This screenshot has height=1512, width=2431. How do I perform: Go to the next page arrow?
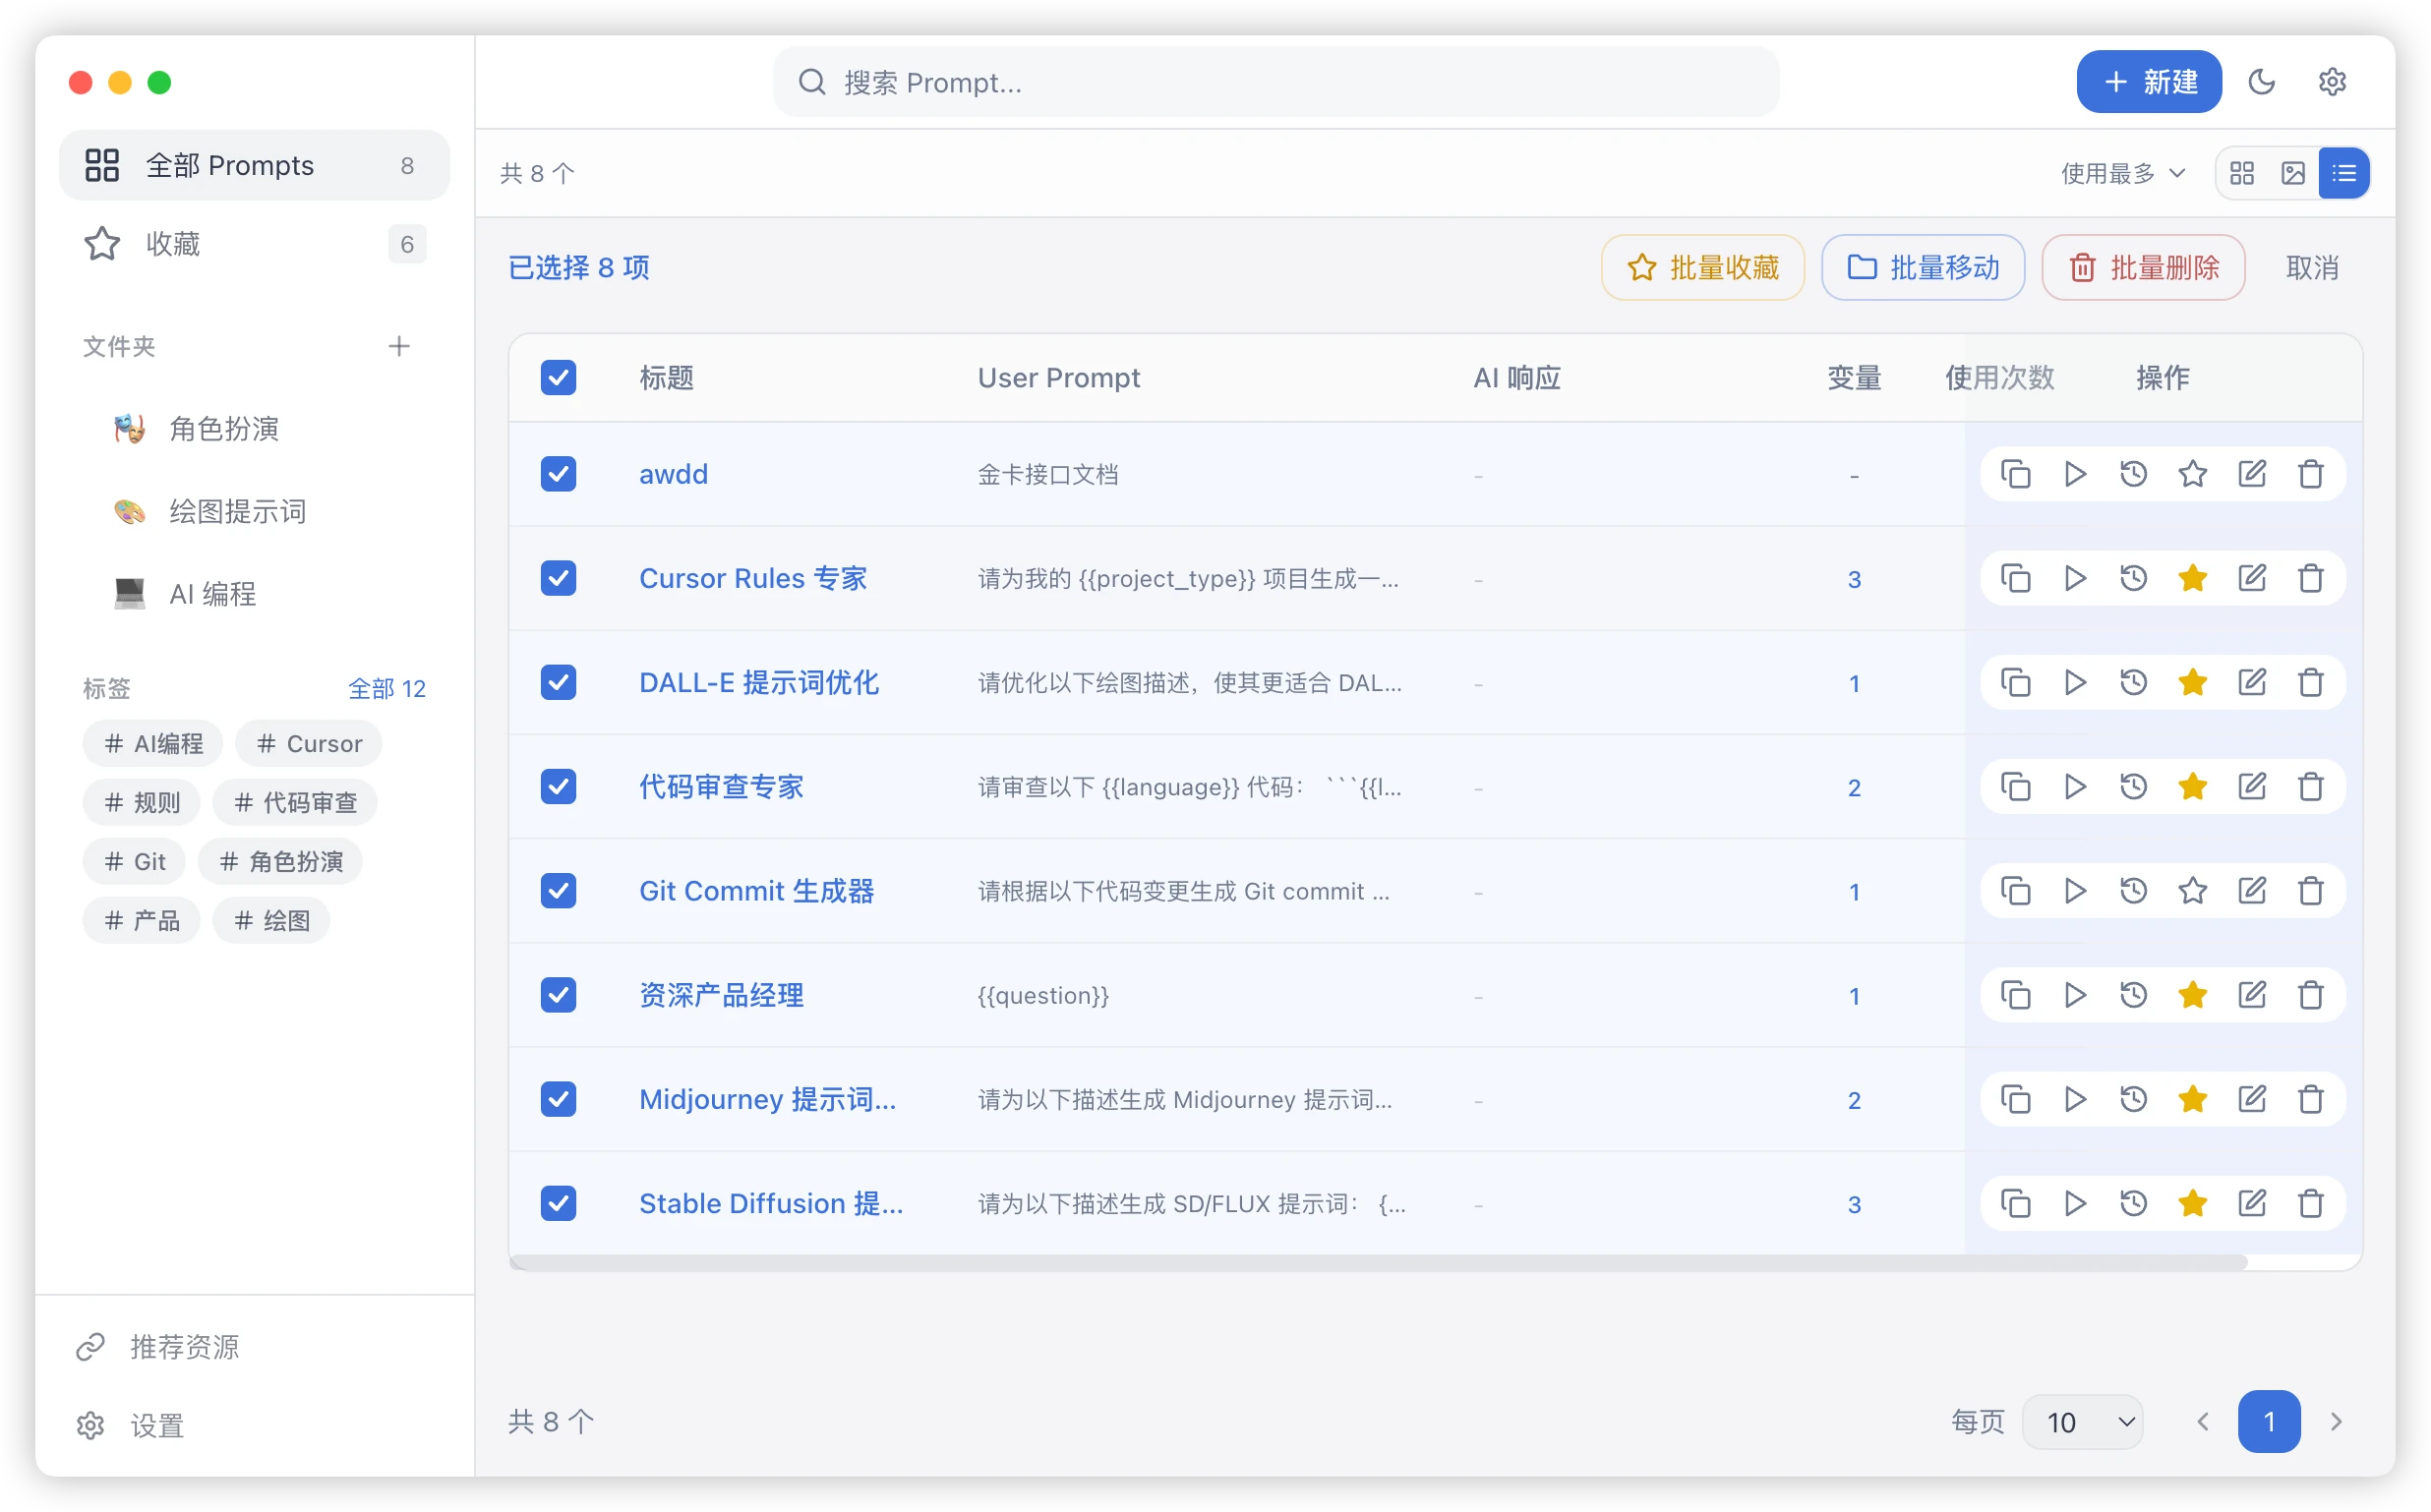pyautogui.click(x=2336, y=1421)
